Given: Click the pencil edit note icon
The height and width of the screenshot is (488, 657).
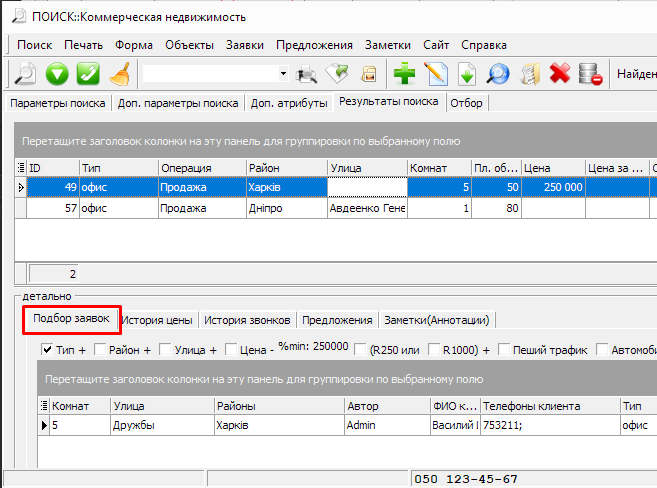Looking at the screenshot, I should pos(435,74).
